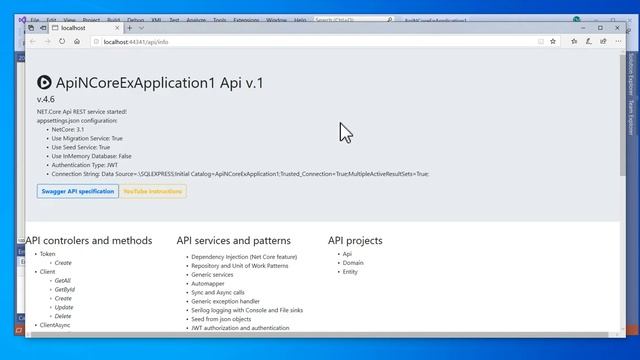Viewport: 640px width, 360px height.
Task: Click 'Use InMemory Database: False' line
Action: (91, 156)
